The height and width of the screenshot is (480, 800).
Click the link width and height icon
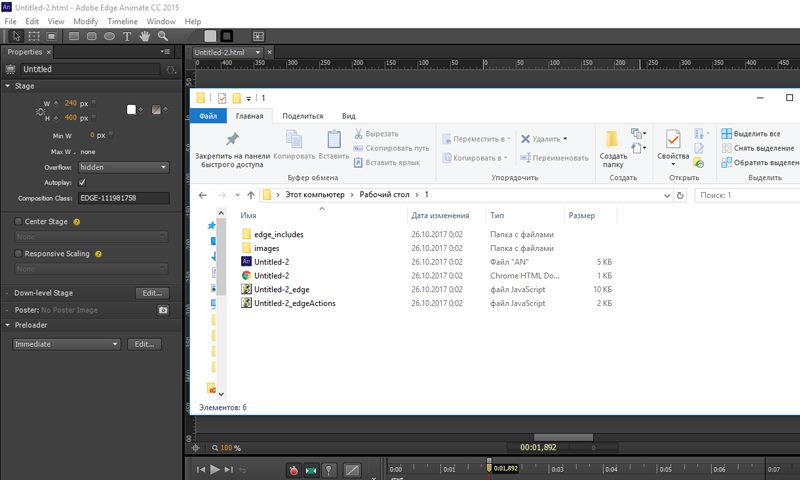point(40,111)
